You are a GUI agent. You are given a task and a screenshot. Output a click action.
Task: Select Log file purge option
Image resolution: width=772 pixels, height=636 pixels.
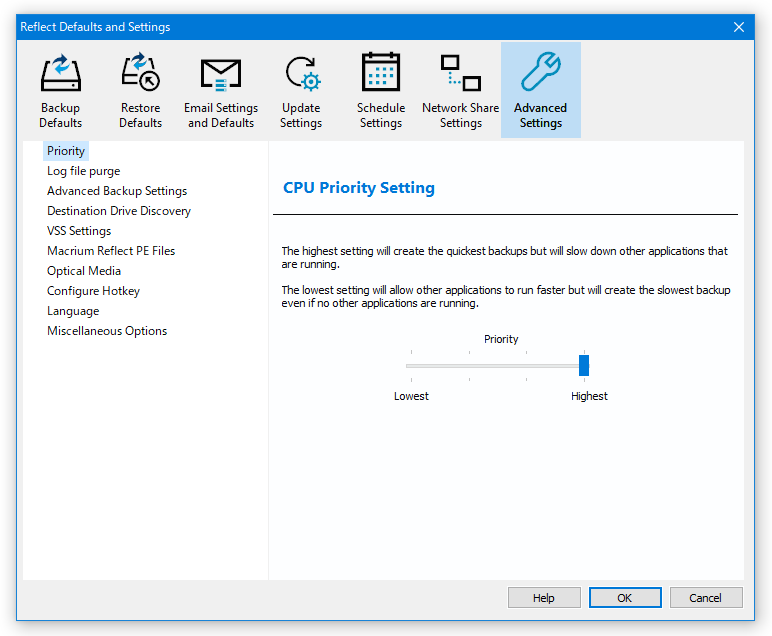pos(84,171)
